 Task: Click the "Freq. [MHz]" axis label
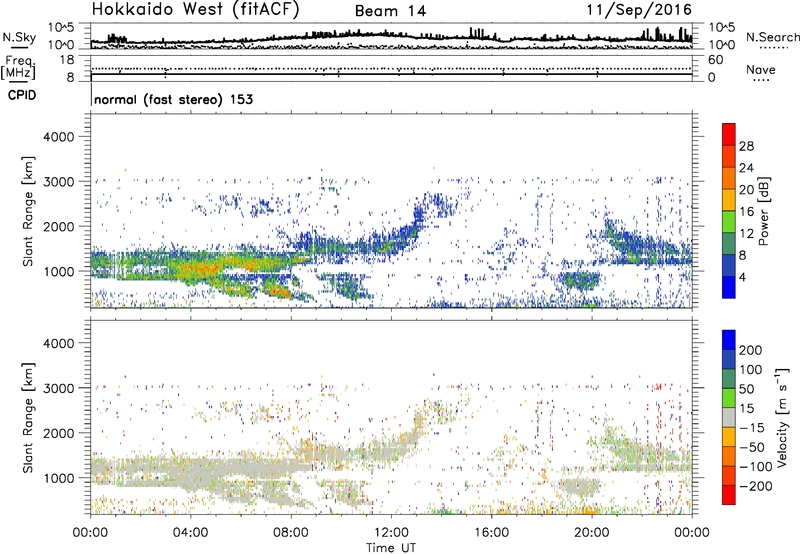[18, 68]
